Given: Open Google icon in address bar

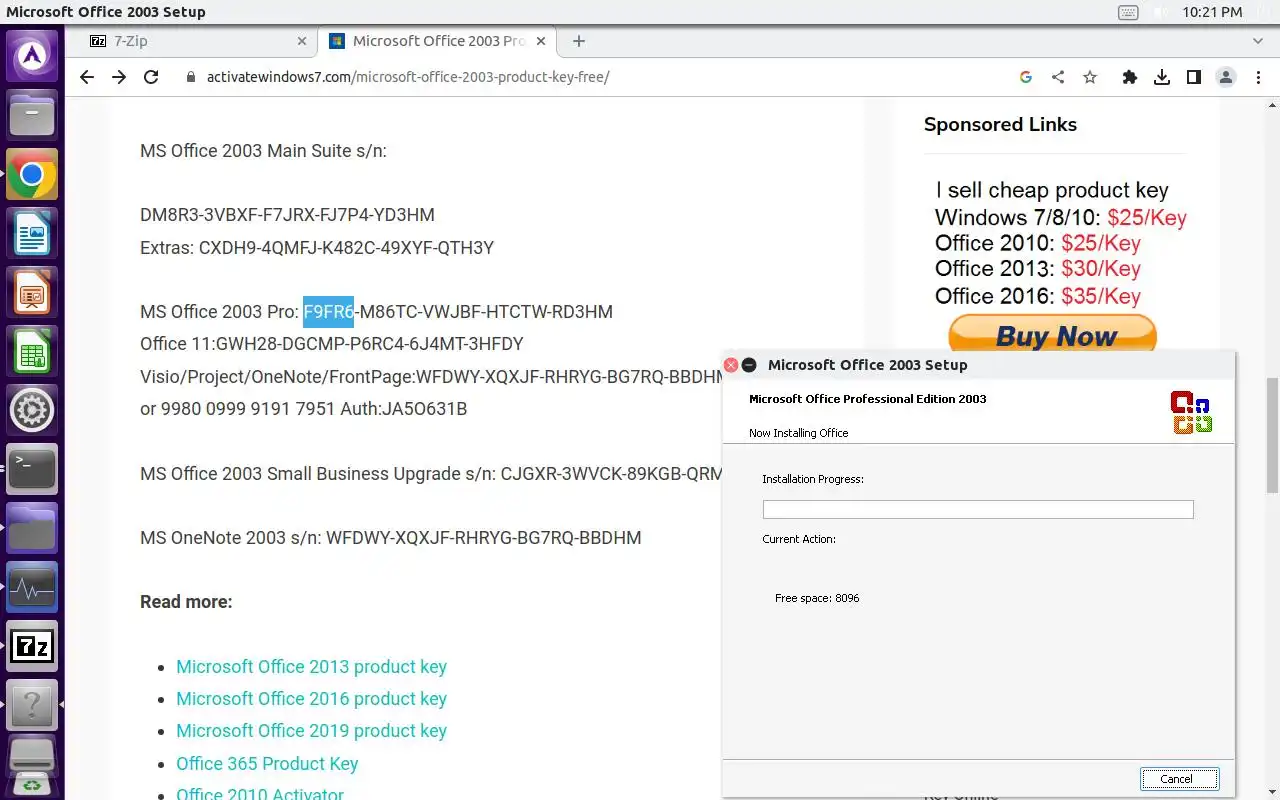Looking at the screenshot, I should click(1026, 77).
